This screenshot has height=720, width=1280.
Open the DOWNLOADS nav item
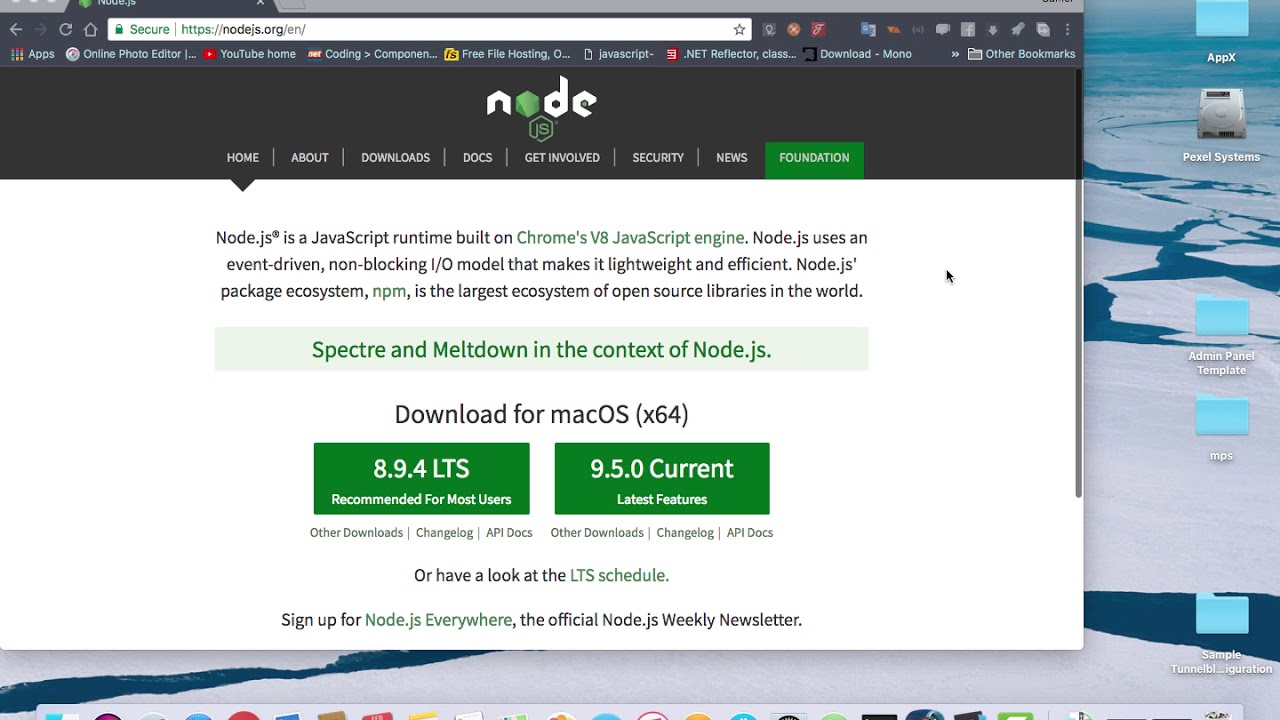[395, 158]
